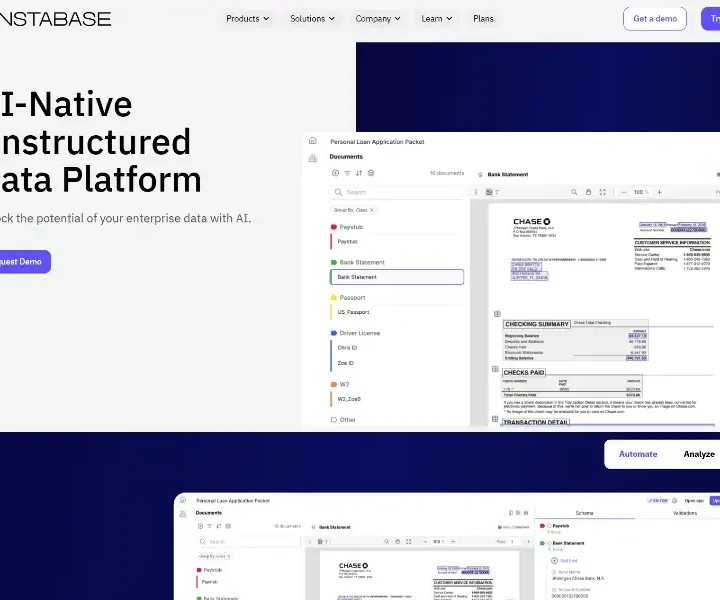Click the Request Demo button
Image resolution: width=720 pixels, height=600 pixels.
coord(23,262)
